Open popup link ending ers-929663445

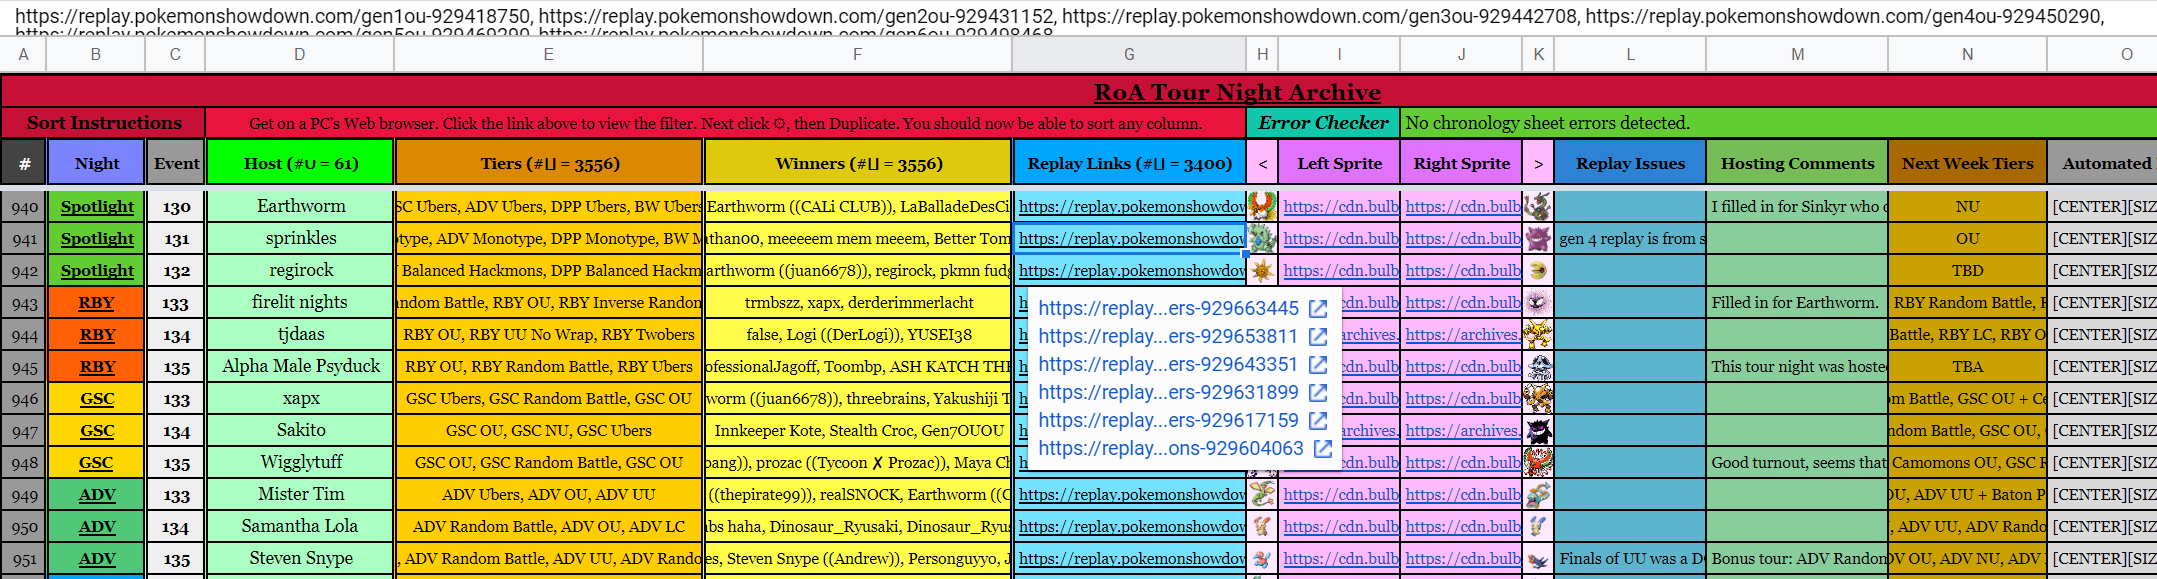(1168, 309)
